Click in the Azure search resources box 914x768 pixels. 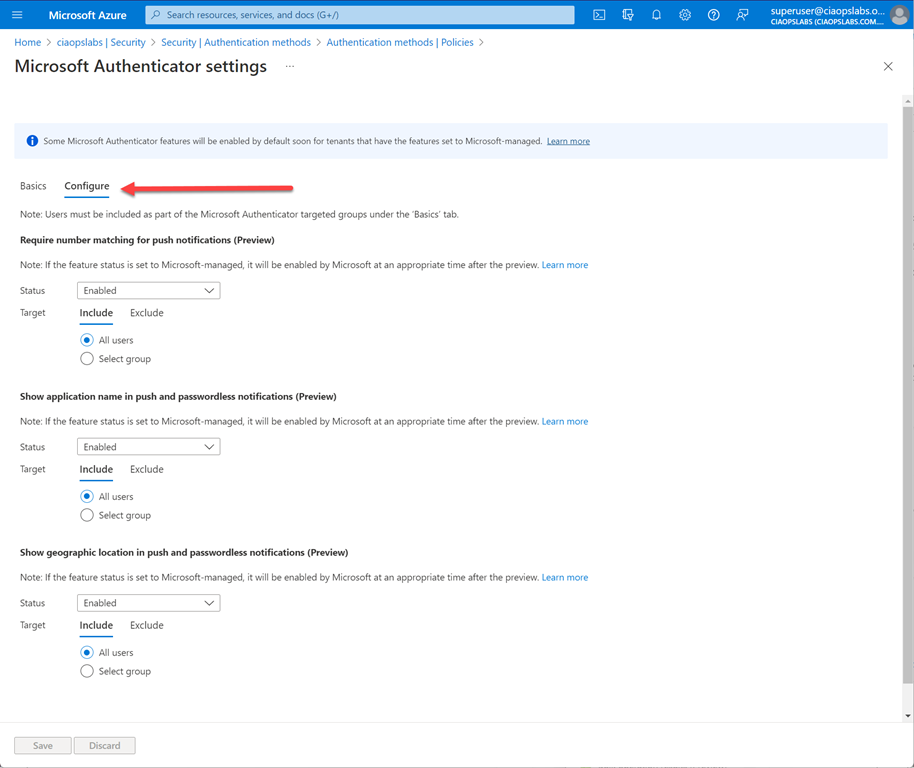point(360,15)
